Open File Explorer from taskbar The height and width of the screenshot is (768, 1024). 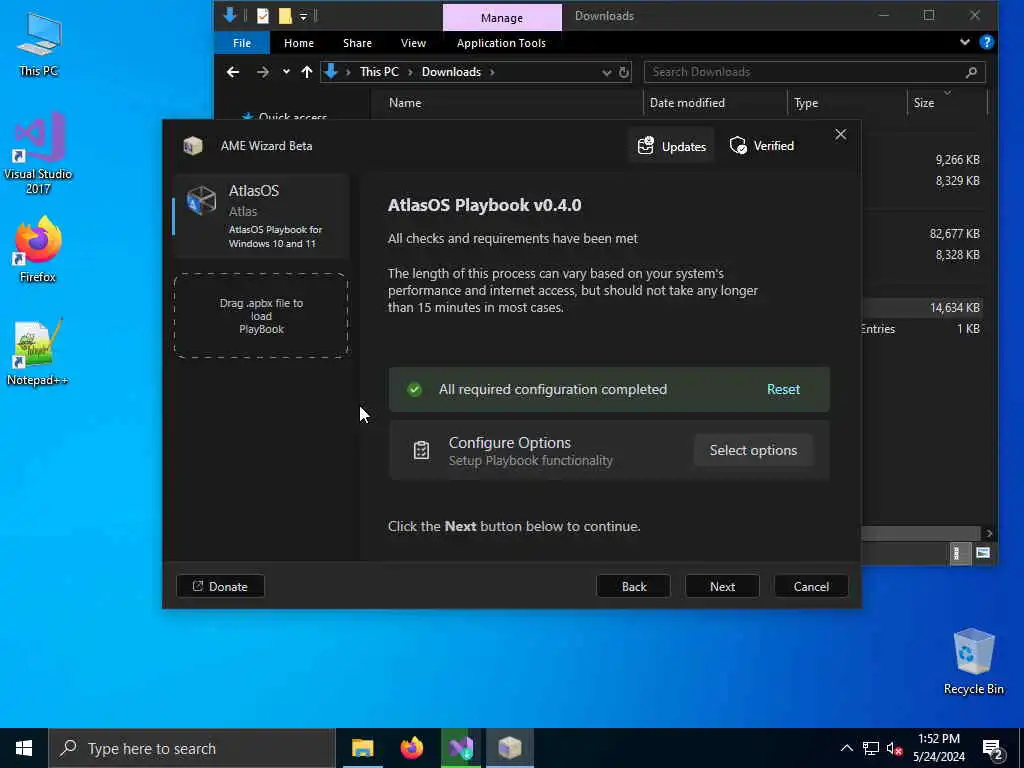click(362, 748)
